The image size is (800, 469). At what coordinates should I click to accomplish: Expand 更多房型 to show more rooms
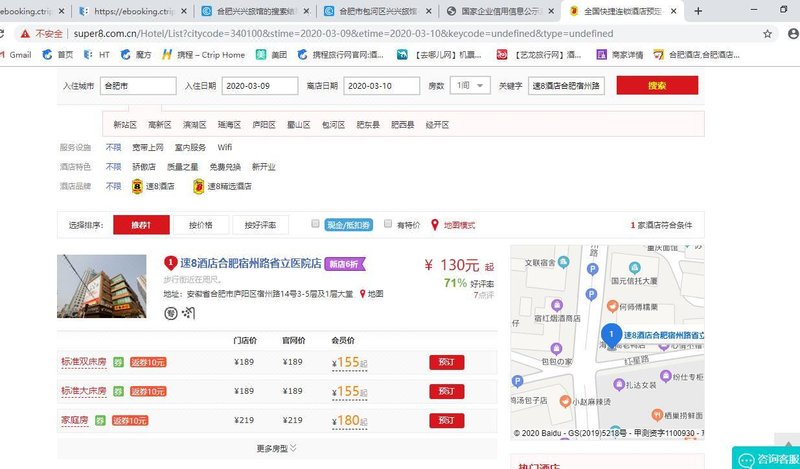pos(277,448)
